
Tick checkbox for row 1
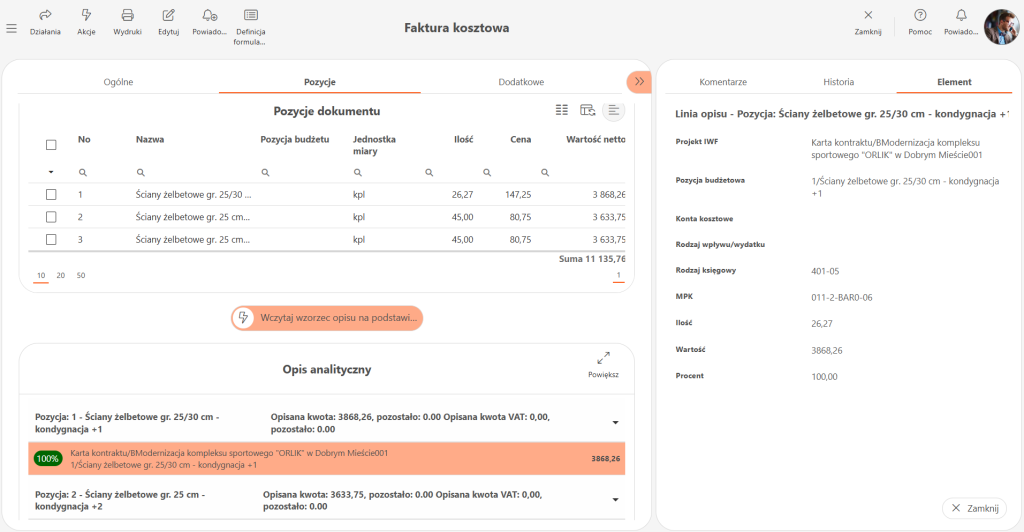click(x=51, y=195)
